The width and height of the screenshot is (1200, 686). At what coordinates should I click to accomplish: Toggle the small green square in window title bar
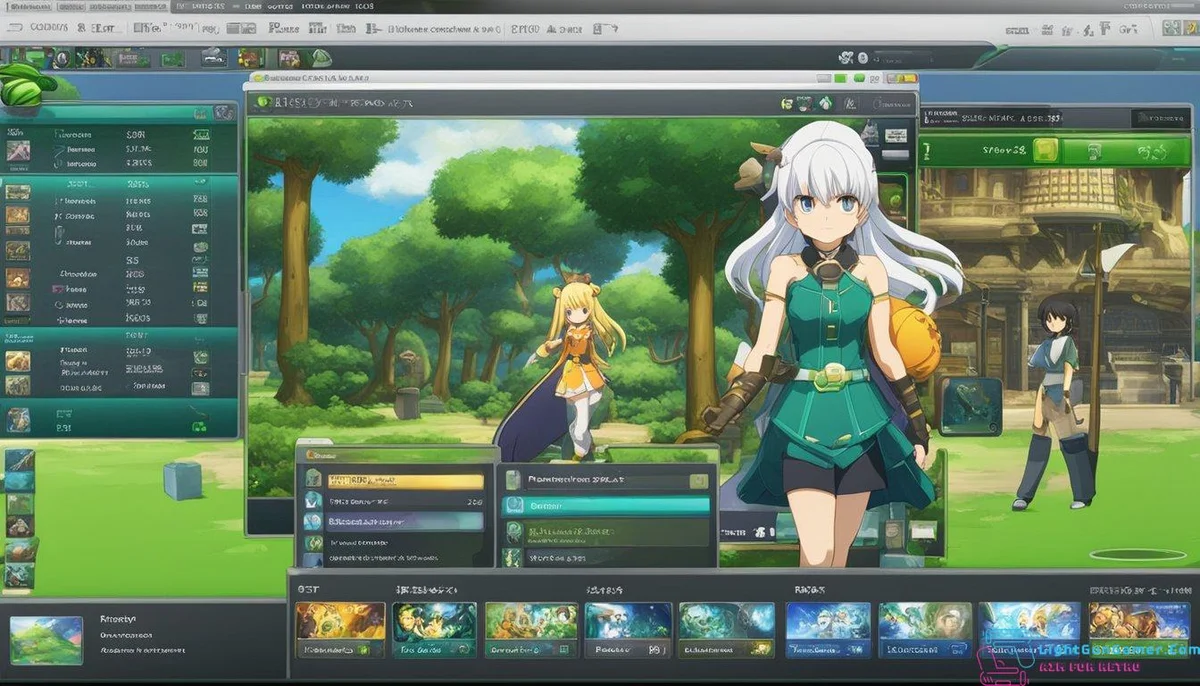click(841, 78)
